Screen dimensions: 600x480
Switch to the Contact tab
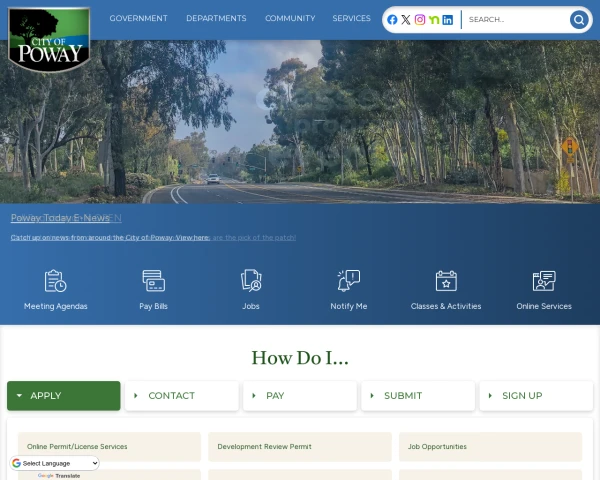point(182,396)
